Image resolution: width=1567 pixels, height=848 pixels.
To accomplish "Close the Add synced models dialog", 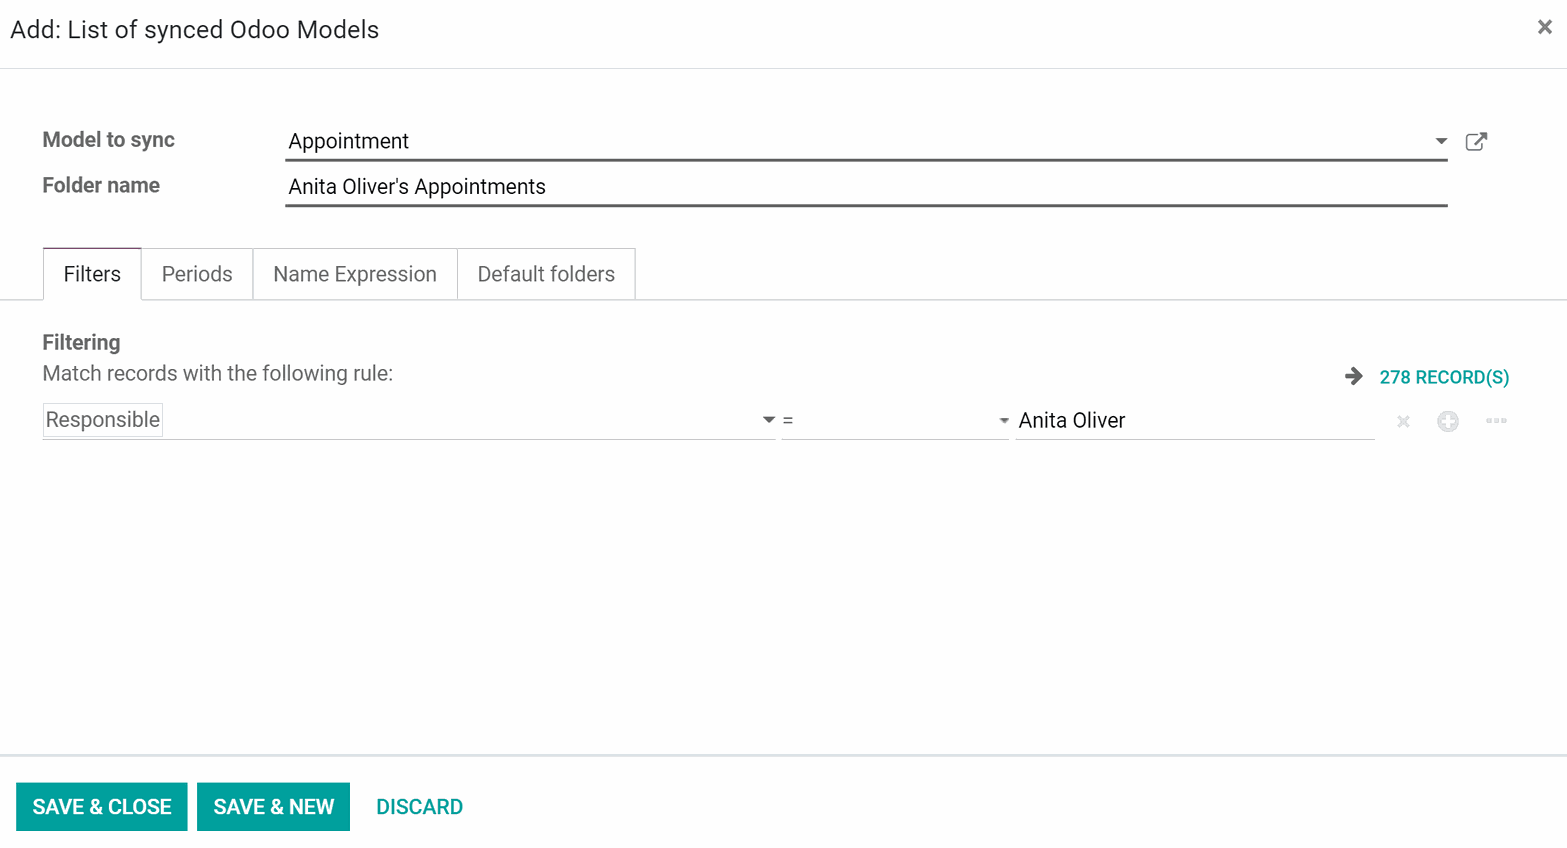I will [x=1544, y=27].
